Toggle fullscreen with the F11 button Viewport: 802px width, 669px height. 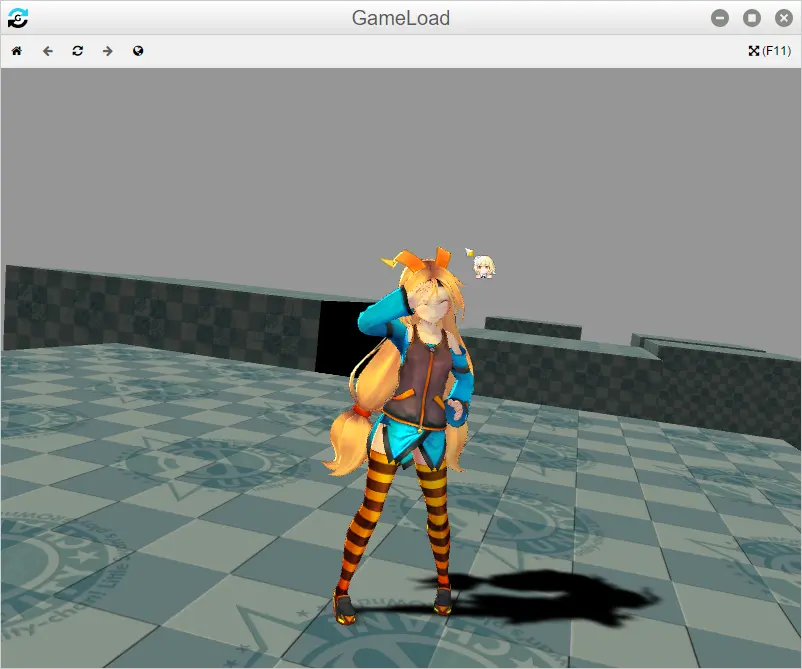[769, 51]
